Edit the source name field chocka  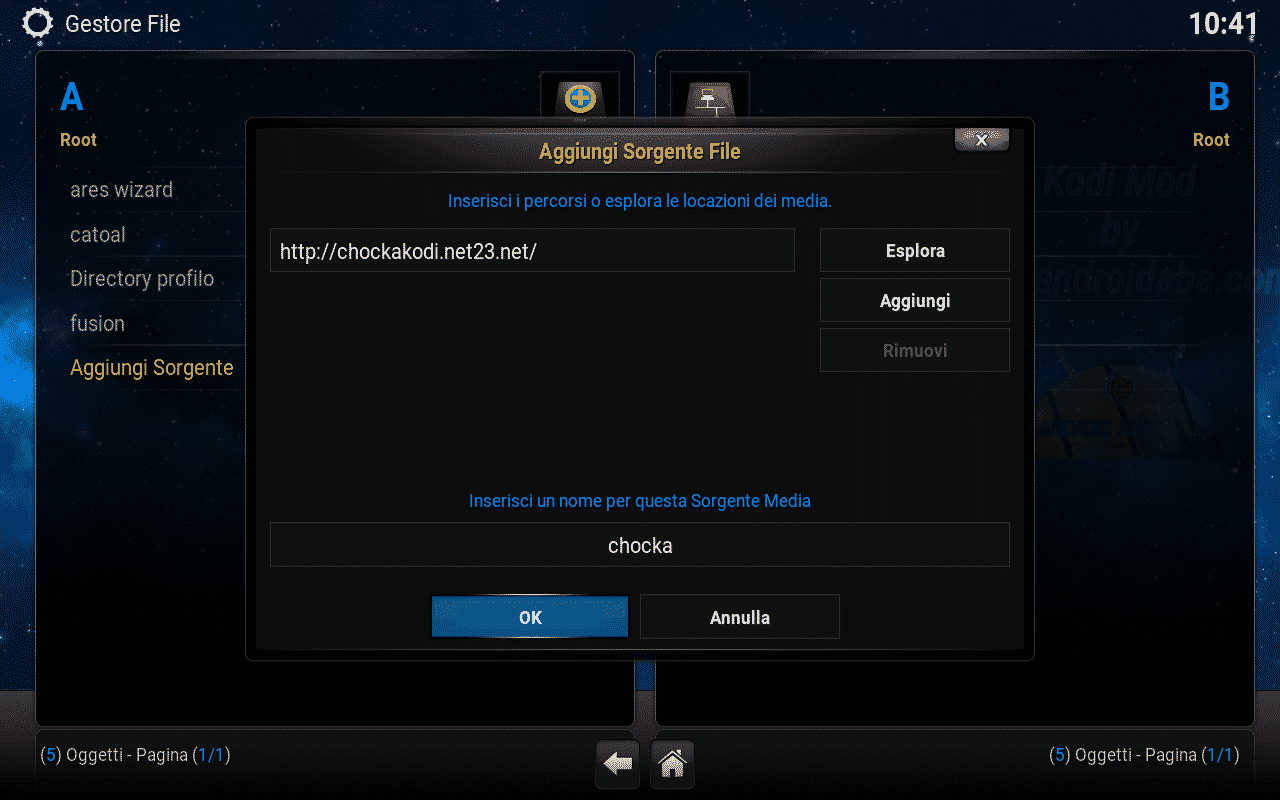click(x=640, y=545)
